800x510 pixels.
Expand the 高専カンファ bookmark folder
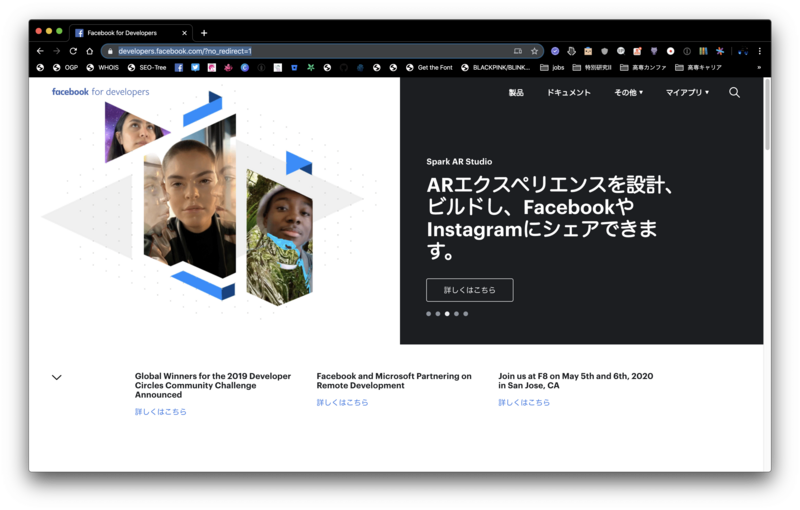(643, 67)
